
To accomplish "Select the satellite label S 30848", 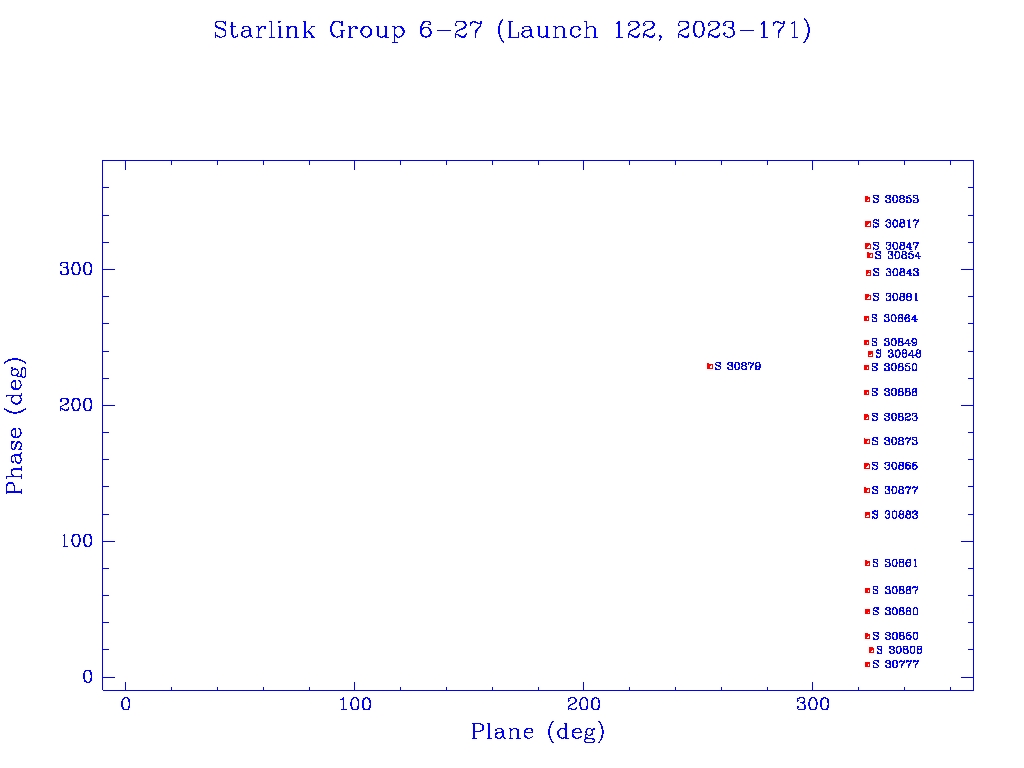I will click(x=899, y=354).
